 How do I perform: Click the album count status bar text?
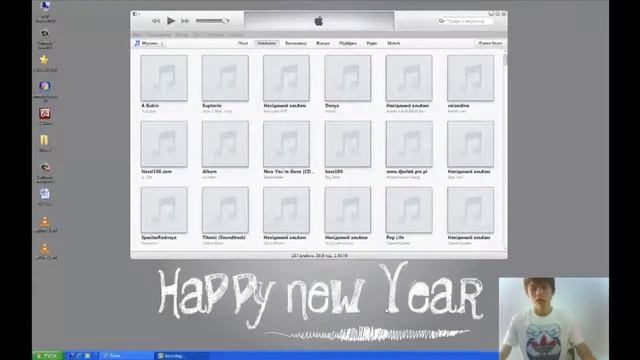click(320, 256)
